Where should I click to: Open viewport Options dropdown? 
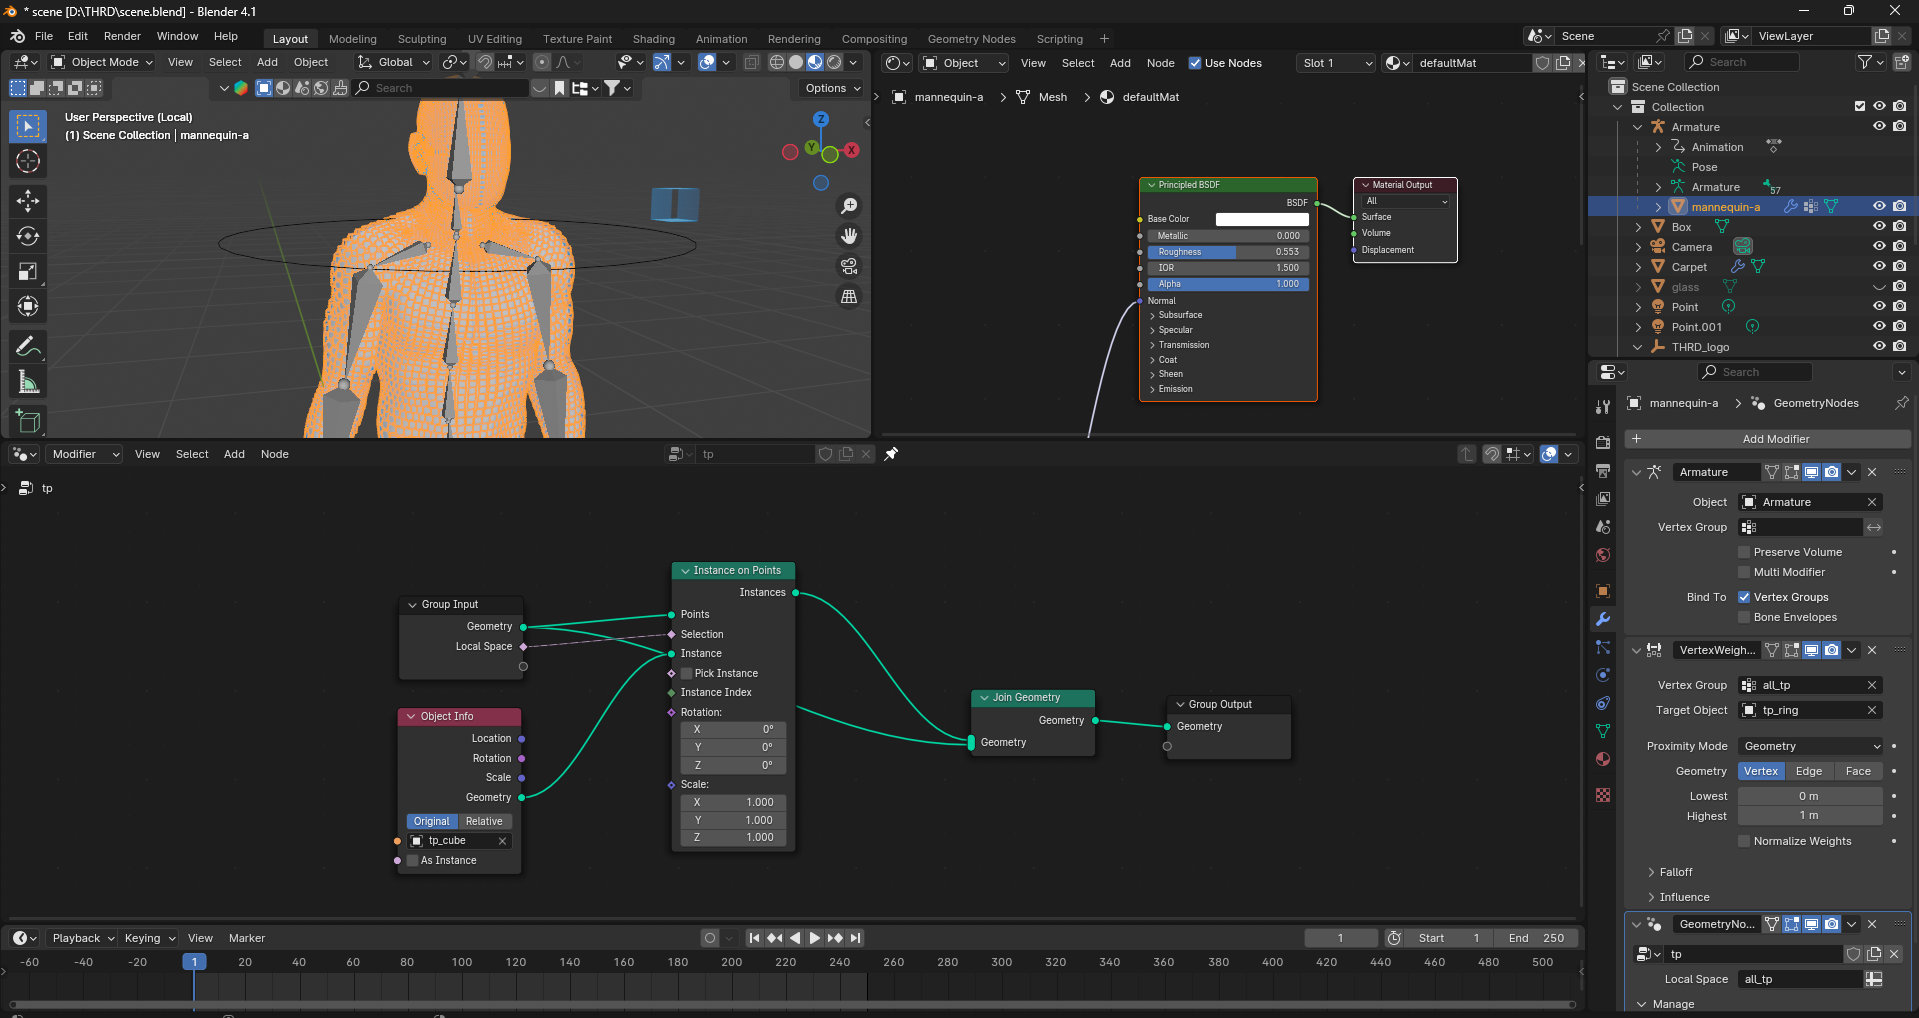click(833, 88)
